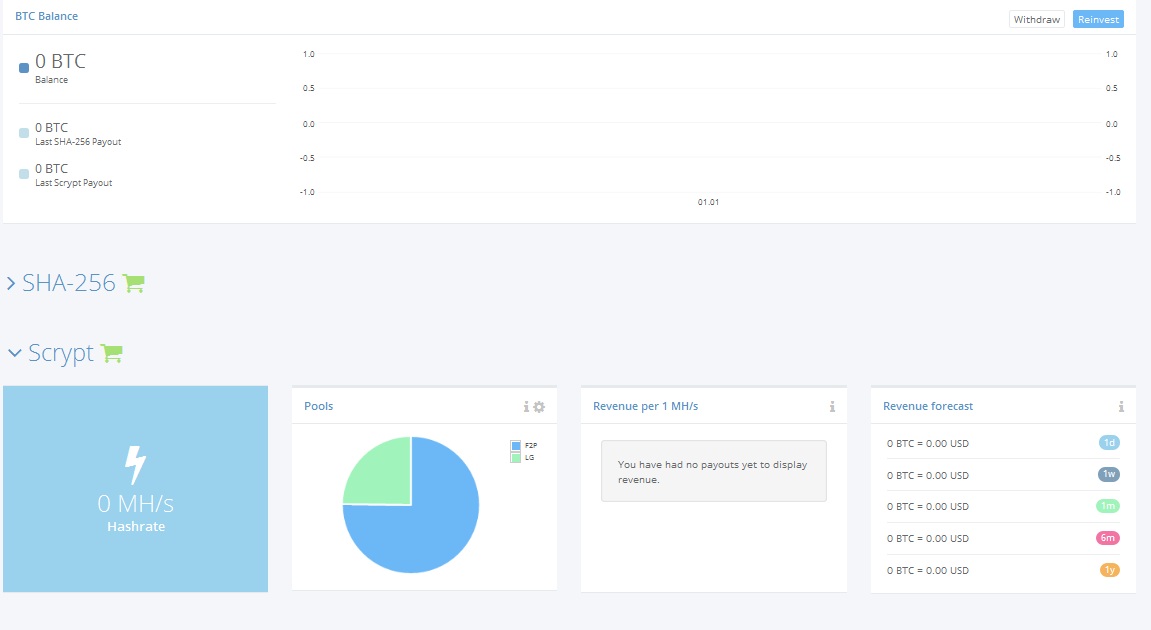This screenshot has height=630, width=1151.
Task: Click the '0 BTC = 0.00 USD' value in 1y row
Action: tap(928, 571)
